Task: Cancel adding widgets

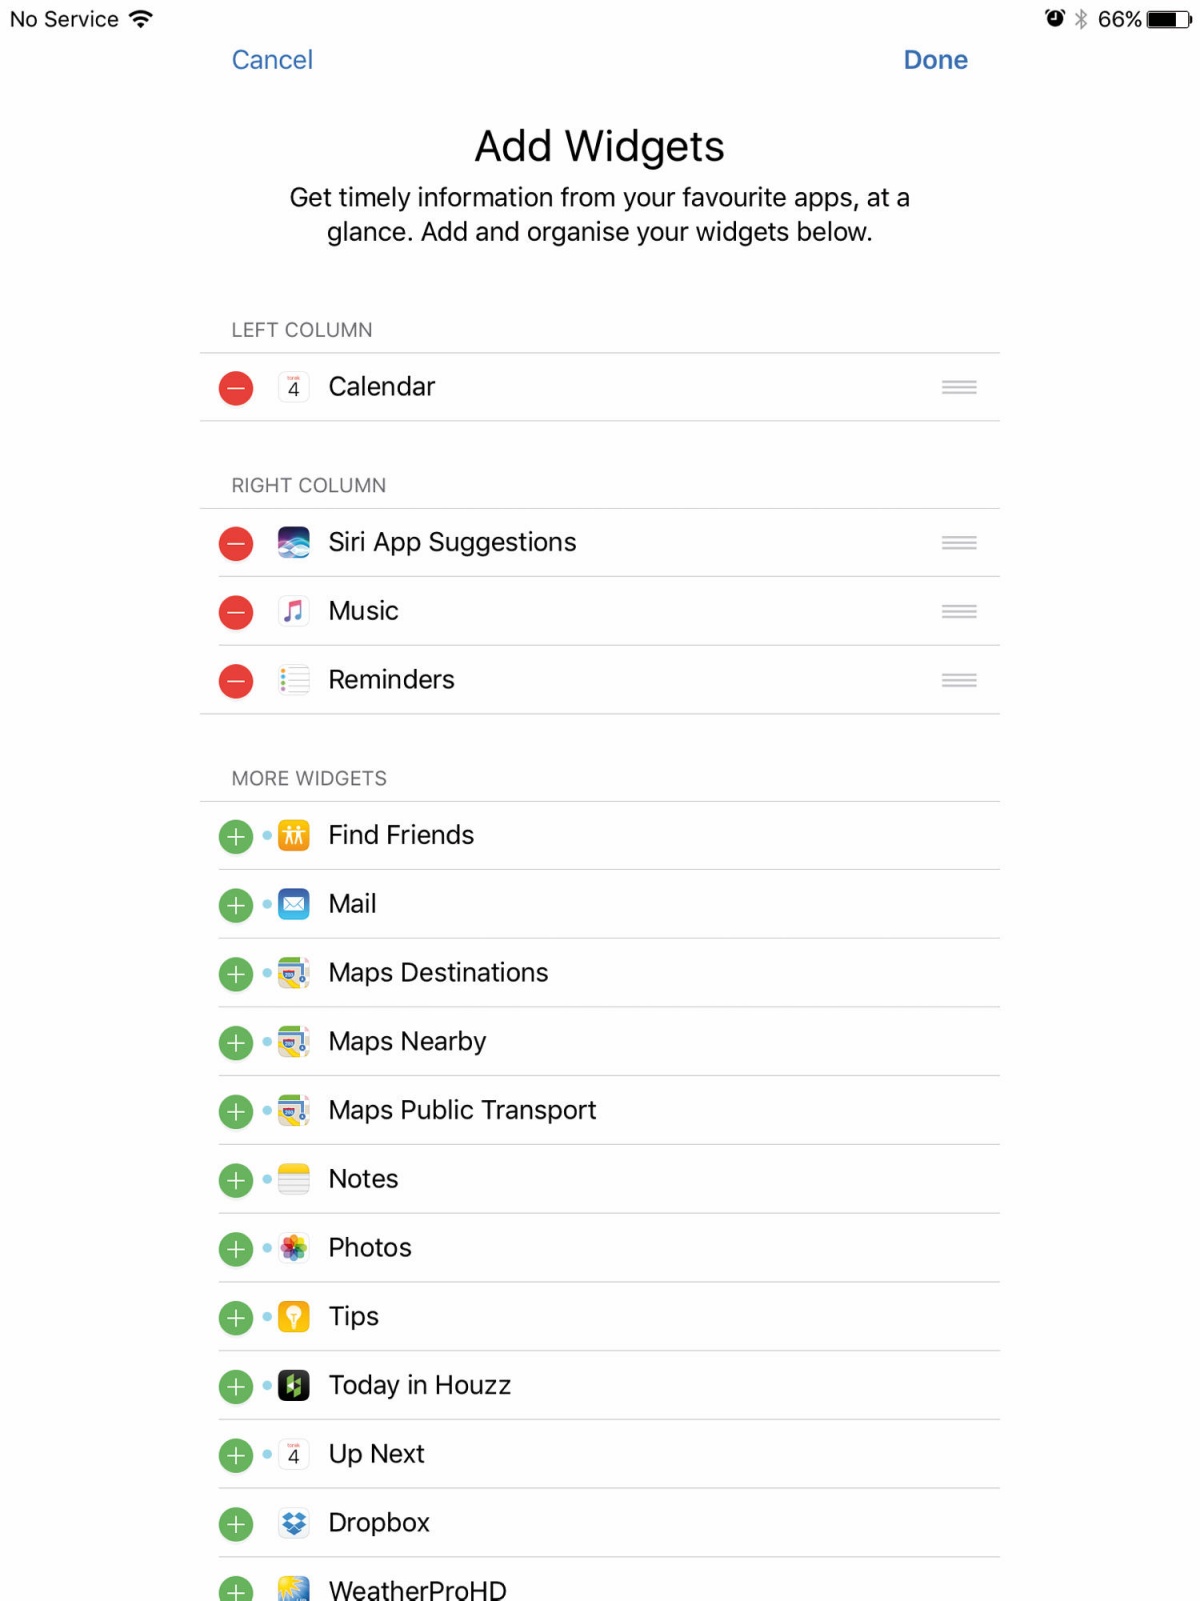Action: pyautogui.click(x=272, y=60)
